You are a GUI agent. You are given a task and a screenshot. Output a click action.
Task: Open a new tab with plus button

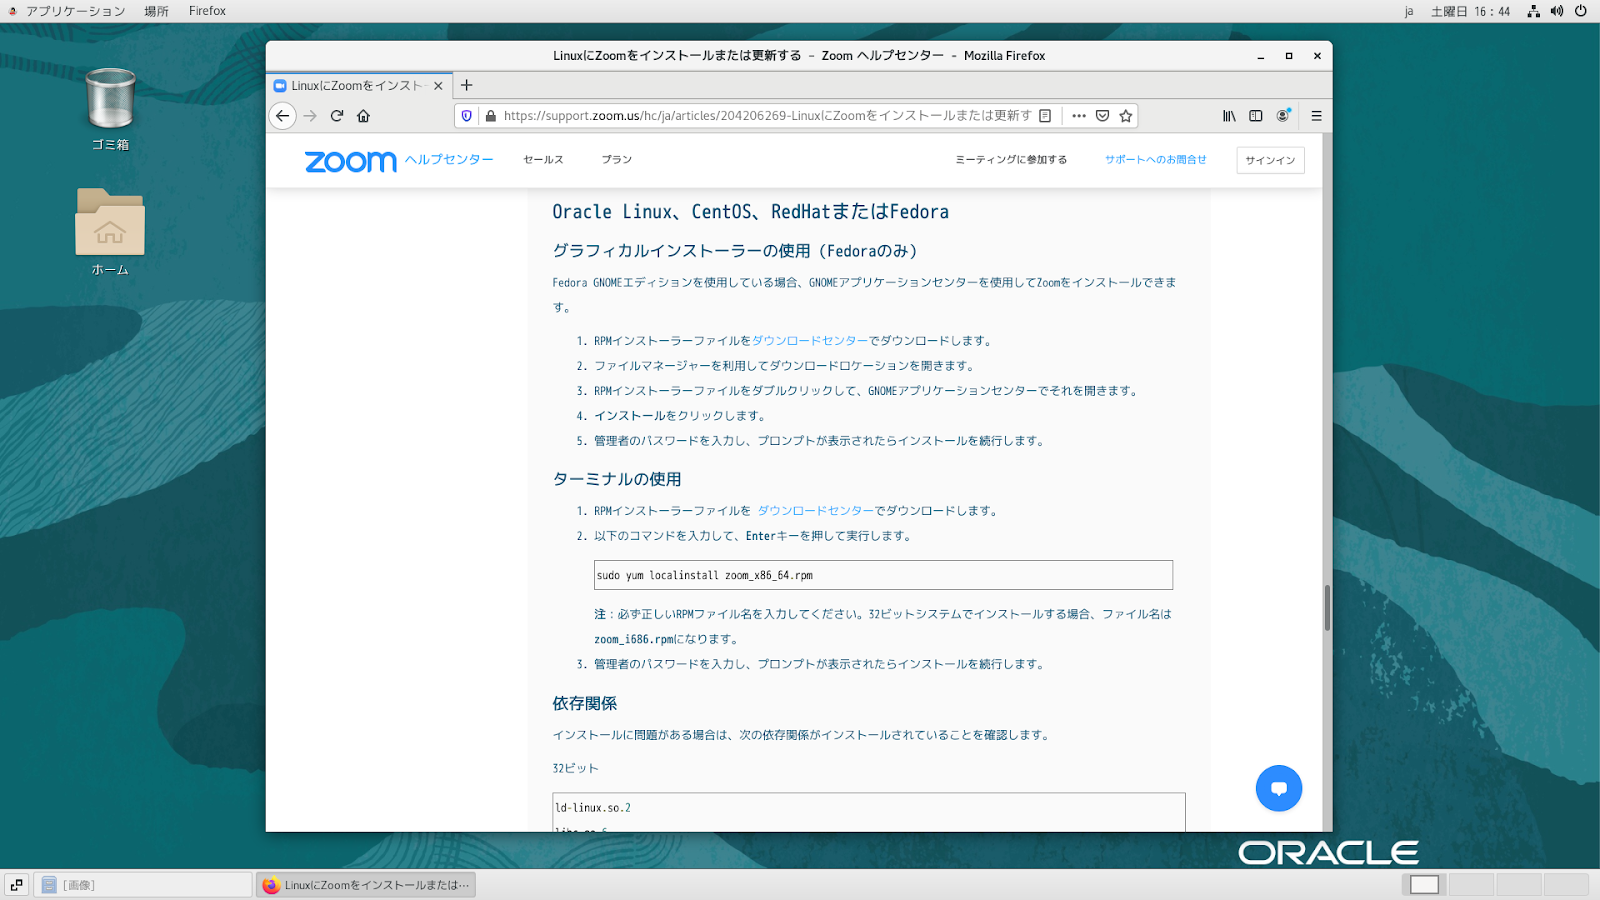[x=466, y=85]
